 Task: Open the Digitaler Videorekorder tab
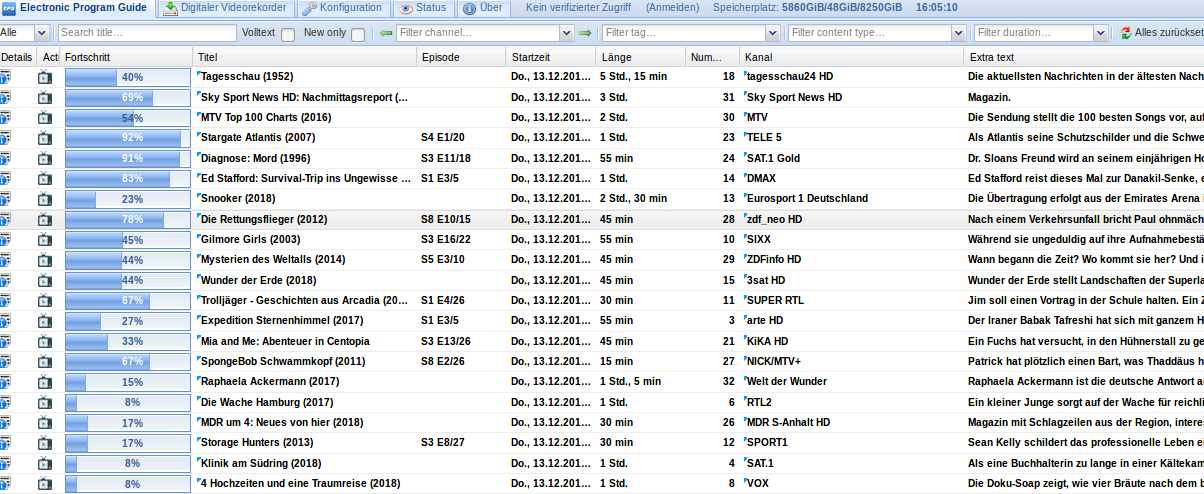tap(225, 8)
